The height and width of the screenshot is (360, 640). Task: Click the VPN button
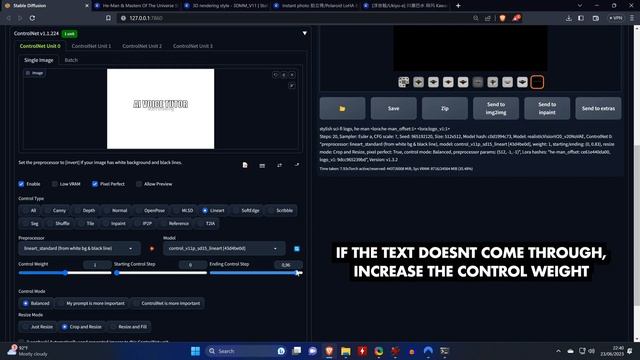(x=616, y=18)
